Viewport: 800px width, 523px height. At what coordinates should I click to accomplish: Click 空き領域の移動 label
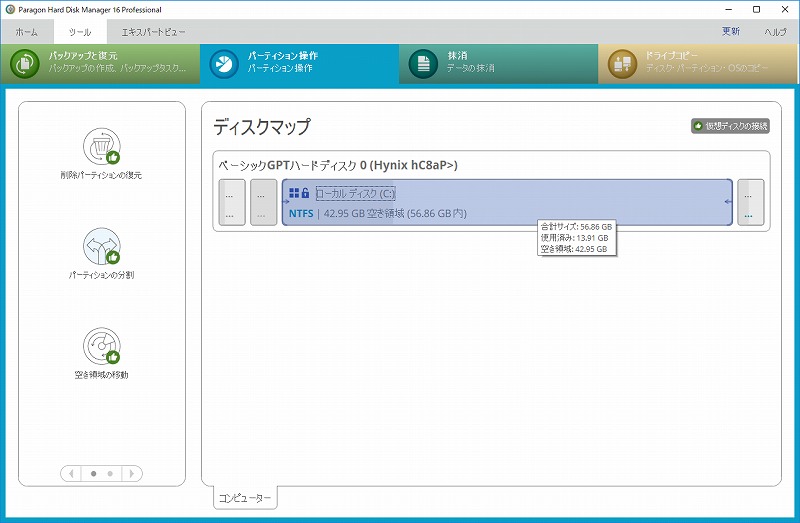(101, 375)
